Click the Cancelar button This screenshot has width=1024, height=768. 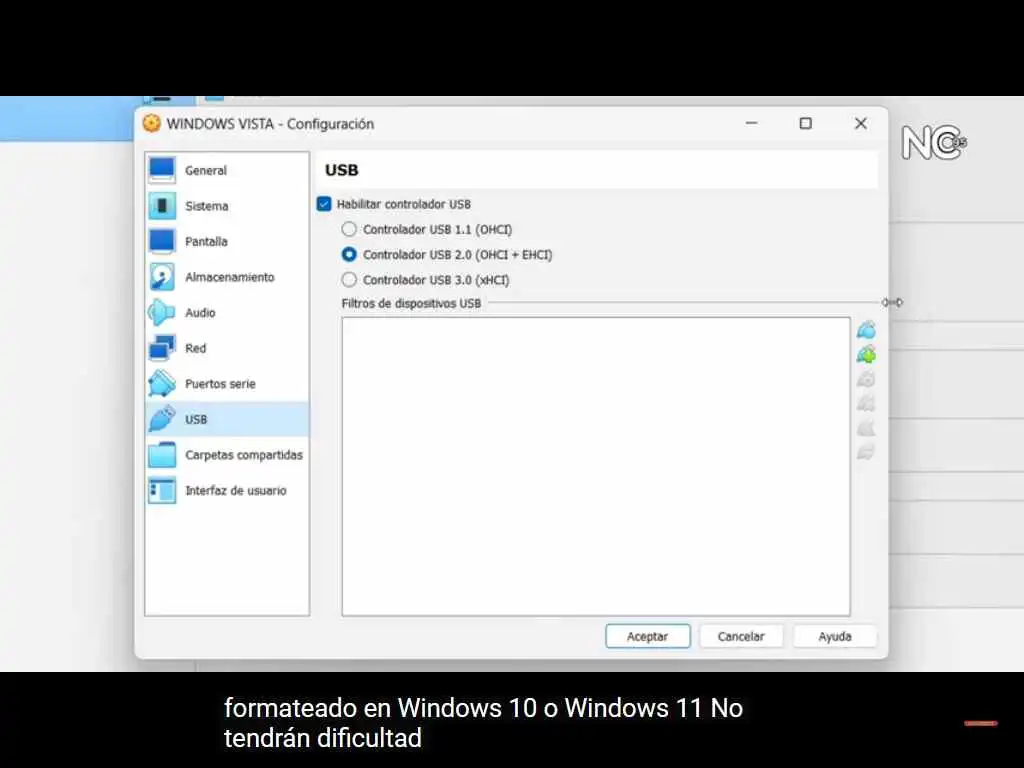[x=741, y=636]
